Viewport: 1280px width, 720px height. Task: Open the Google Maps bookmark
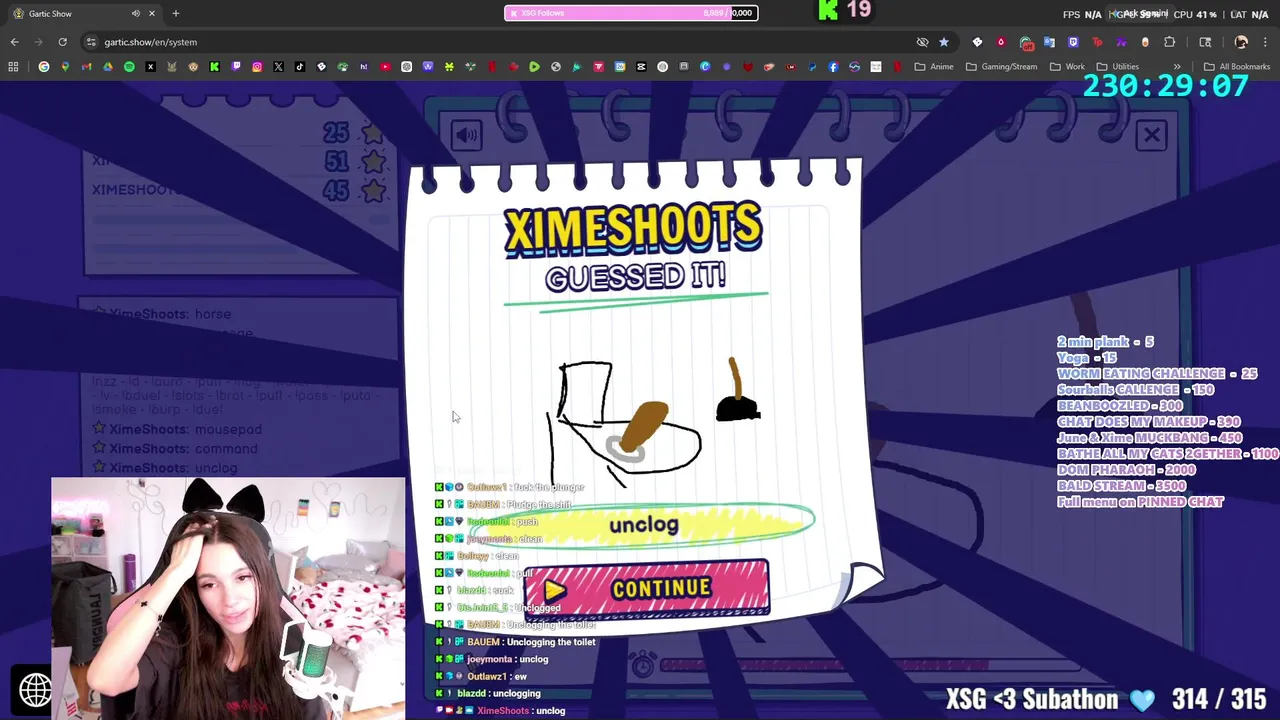point(65,67)
